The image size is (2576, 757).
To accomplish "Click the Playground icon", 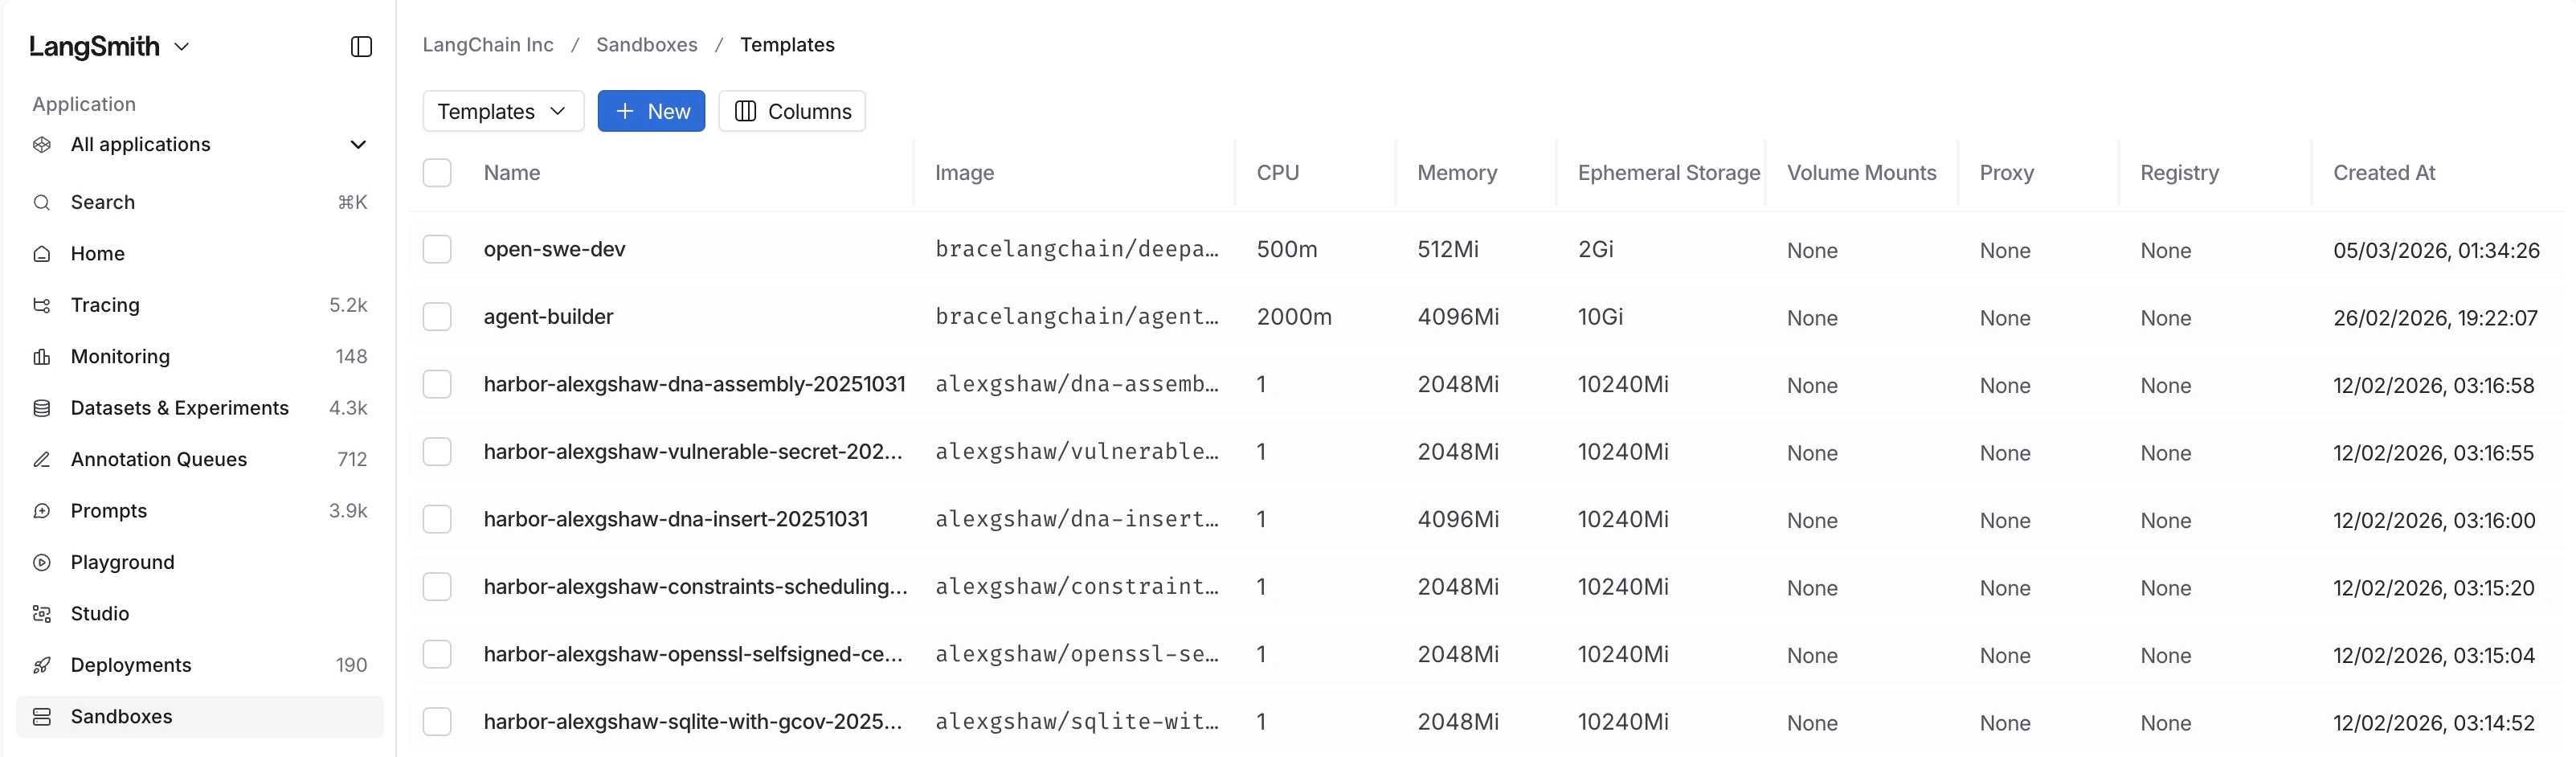I will pyautogui.click(x=42, y=562).
